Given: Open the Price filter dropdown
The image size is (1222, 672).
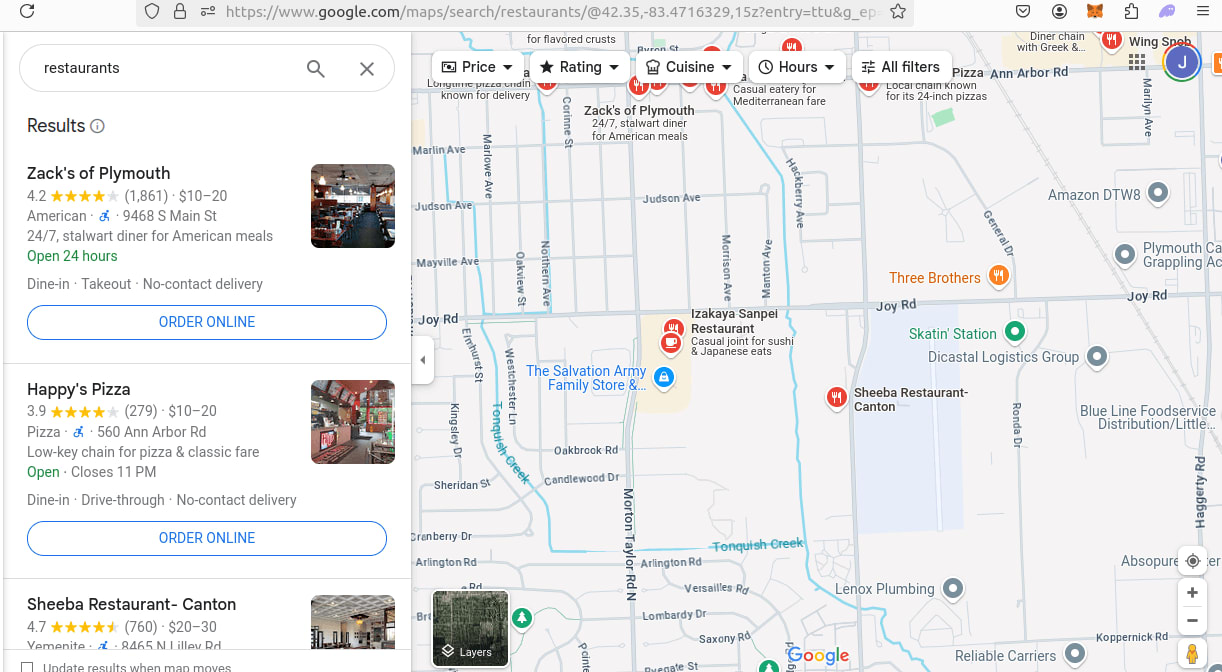Looking at the screenshot, I should click(x=478, y=67).
